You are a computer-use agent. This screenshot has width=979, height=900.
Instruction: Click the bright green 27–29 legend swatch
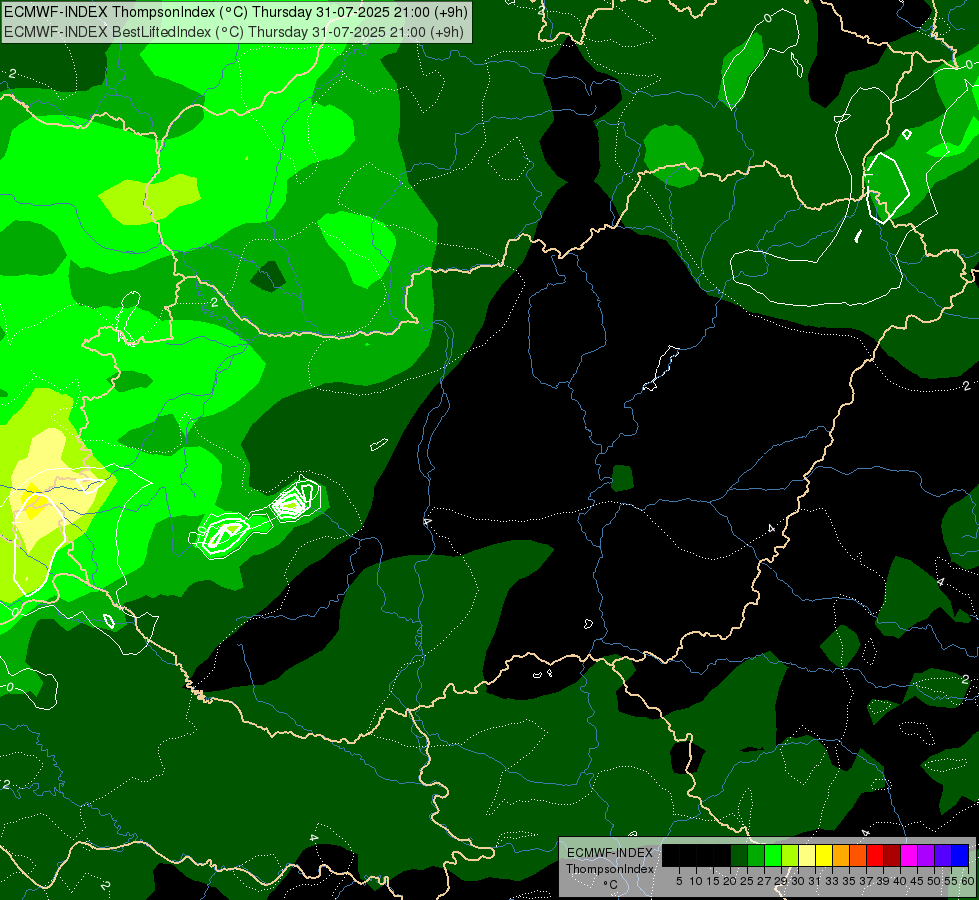click(x=772, y=855)
